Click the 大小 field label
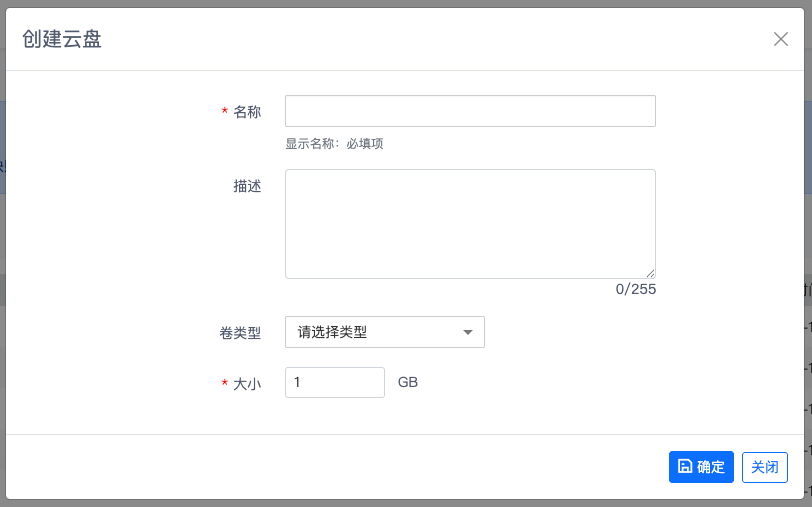The height and width of the screenshot is (507, 812). pos(247,383)
